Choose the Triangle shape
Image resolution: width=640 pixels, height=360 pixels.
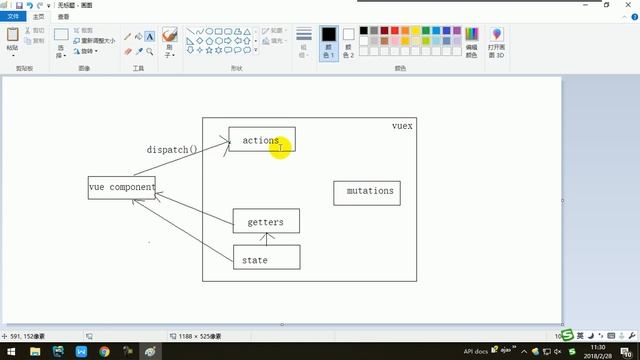click(247, 31)
